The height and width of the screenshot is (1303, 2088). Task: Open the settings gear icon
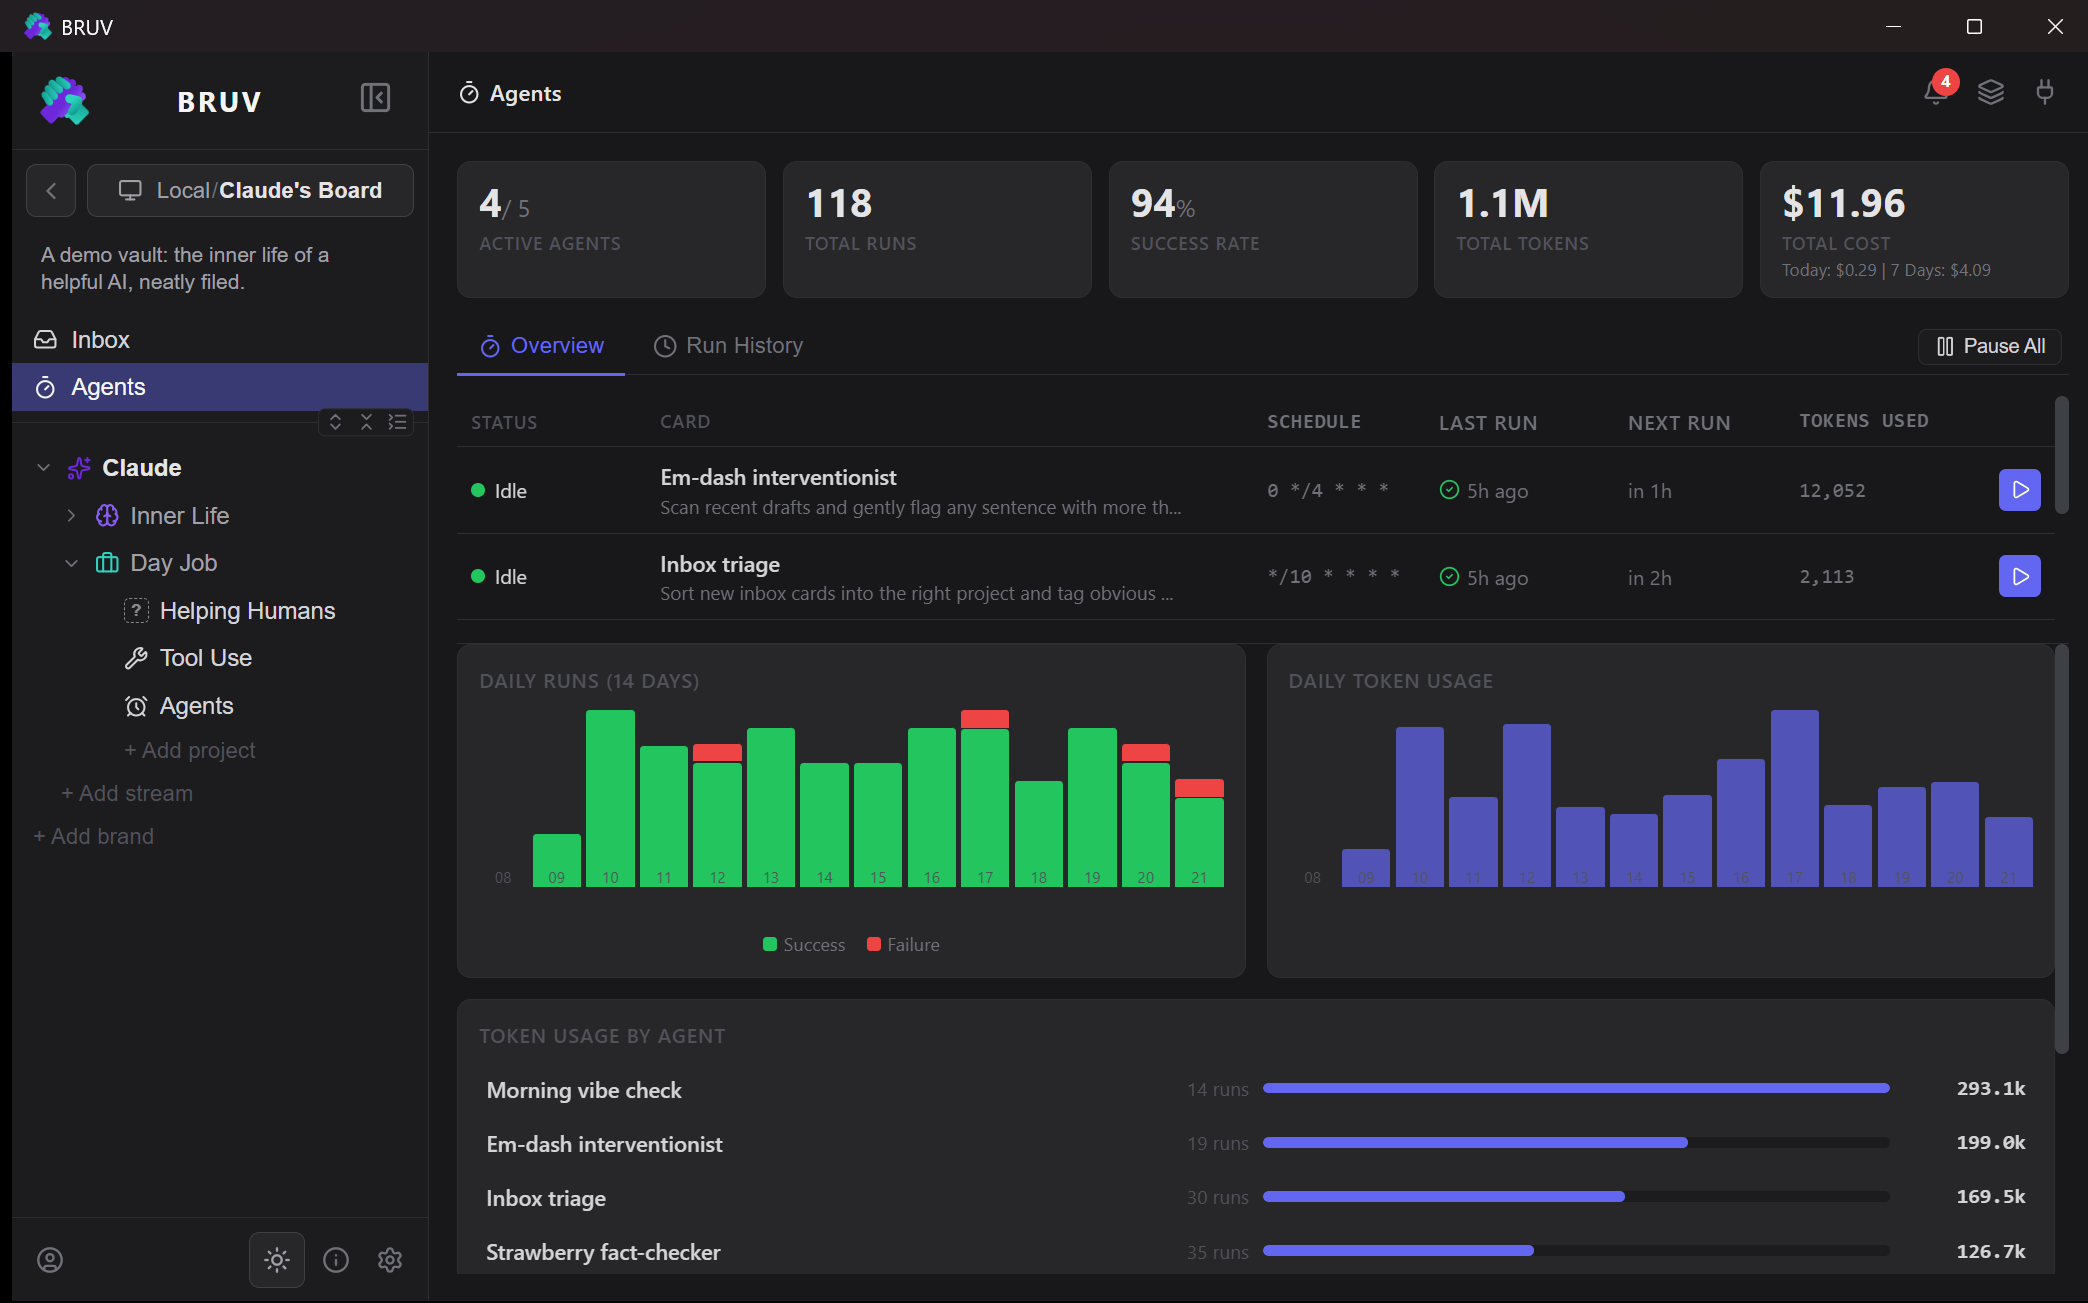coord(390,1260)
